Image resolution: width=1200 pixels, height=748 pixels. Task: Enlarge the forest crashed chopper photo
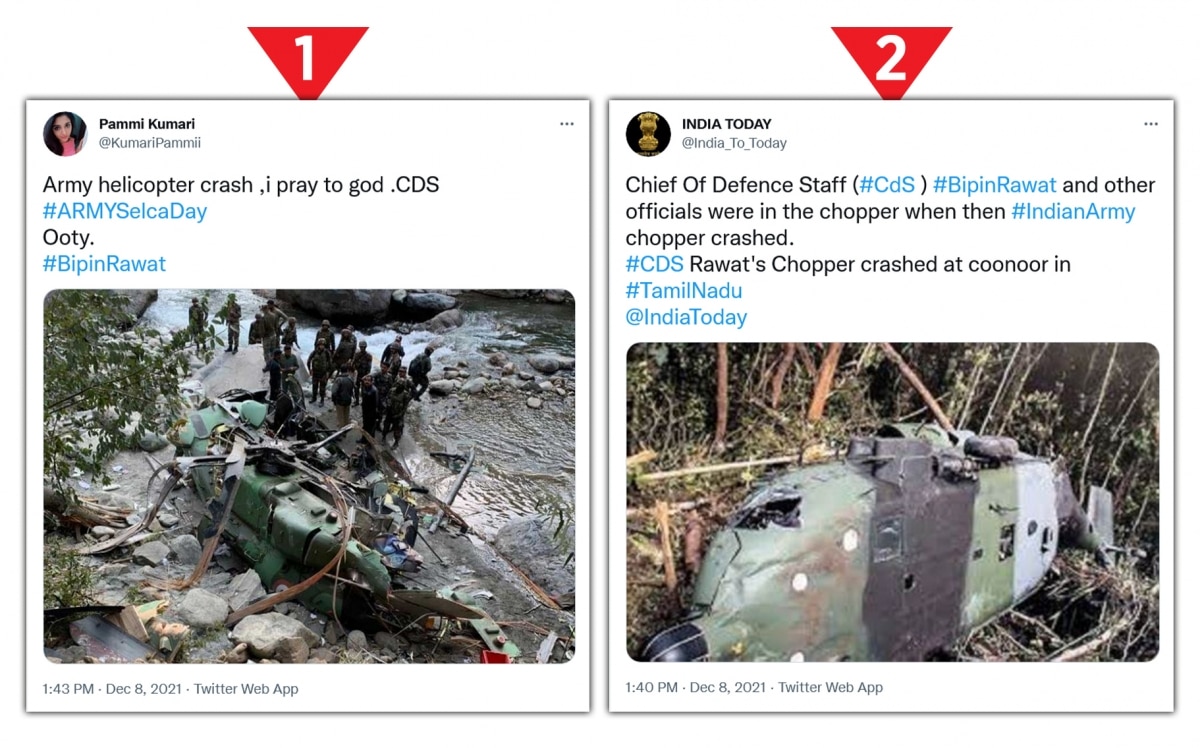click(892, 502)
